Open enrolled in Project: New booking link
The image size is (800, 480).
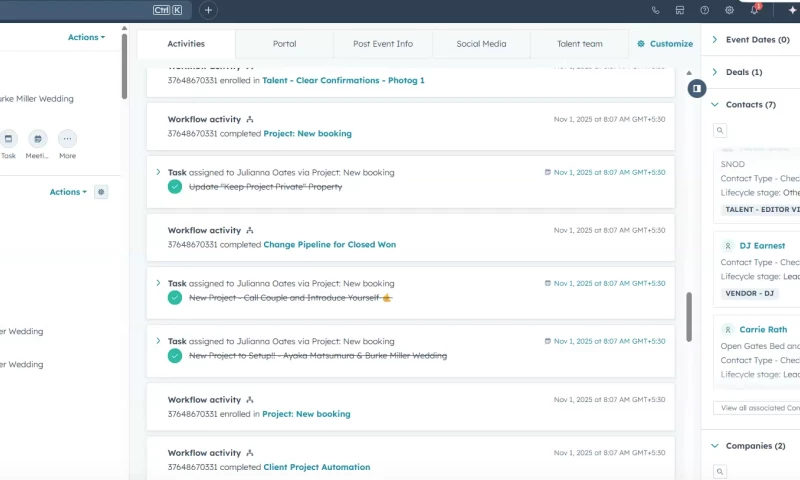(x=306, y=414)
